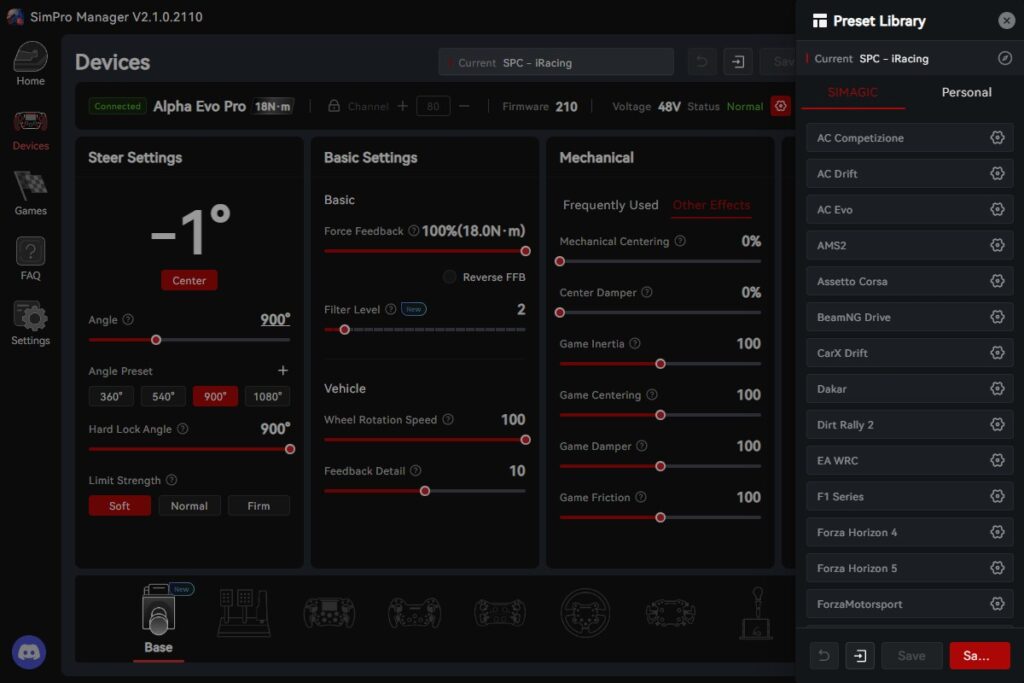Switch to Frequently Used effects tab

point(610,205)
